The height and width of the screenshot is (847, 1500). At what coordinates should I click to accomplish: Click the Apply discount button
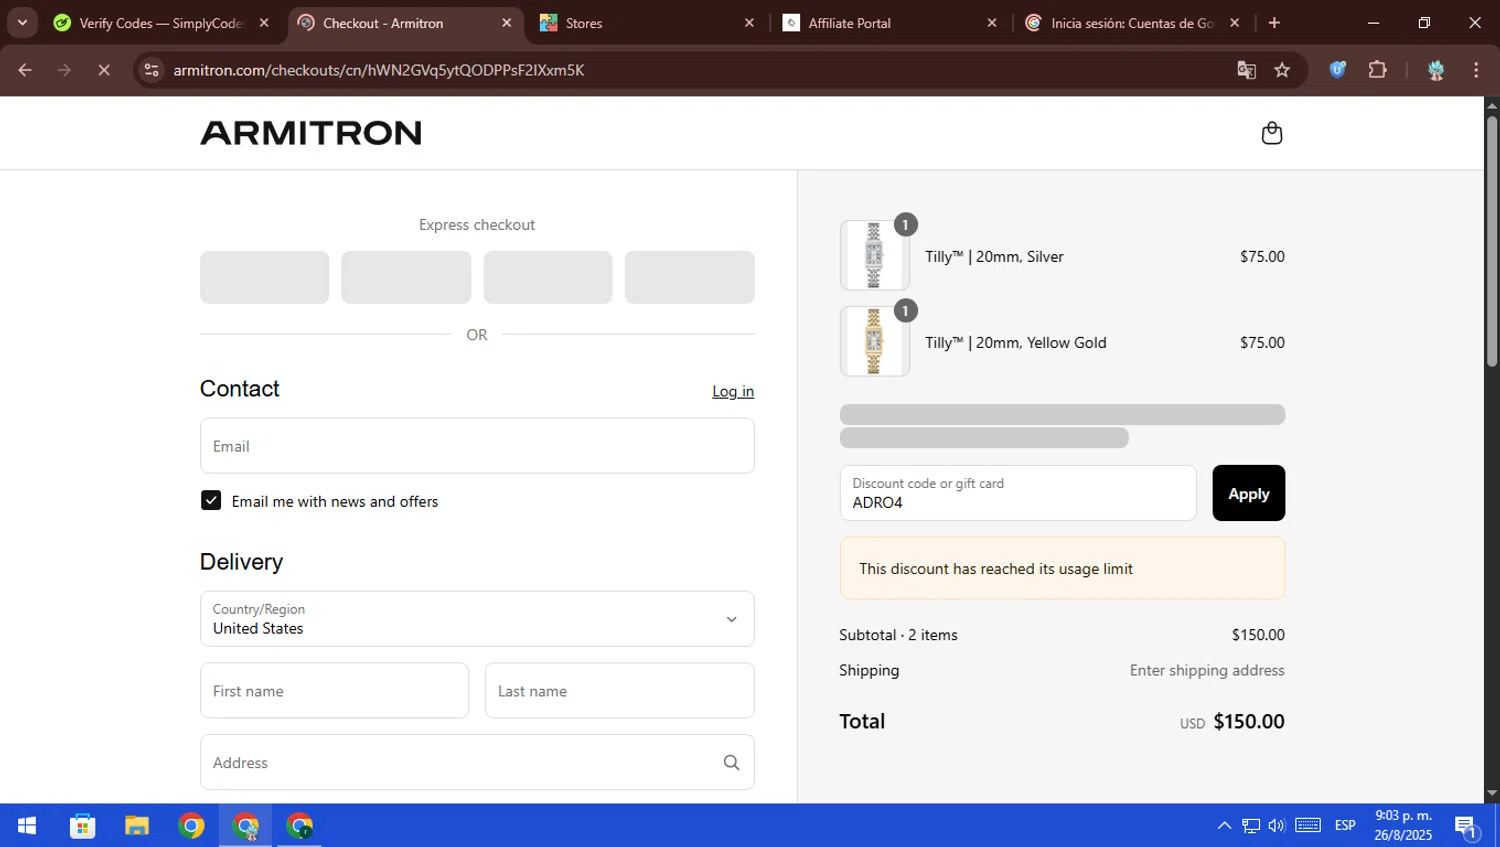point(1248,493)
